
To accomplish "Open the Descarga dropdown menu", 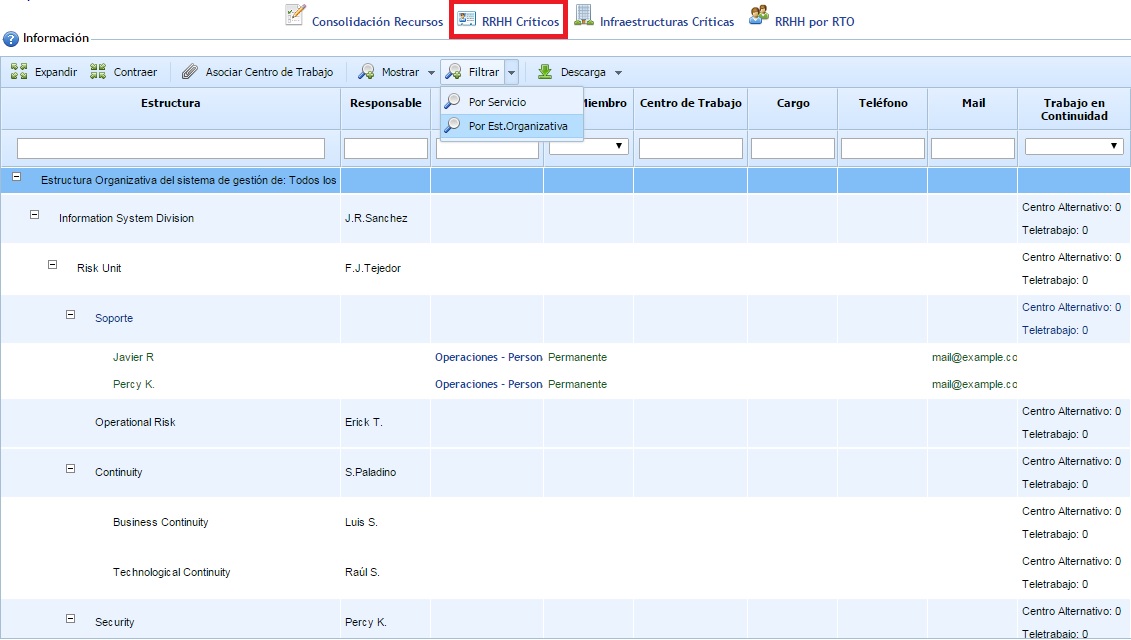I will click(x=618, y=73).
